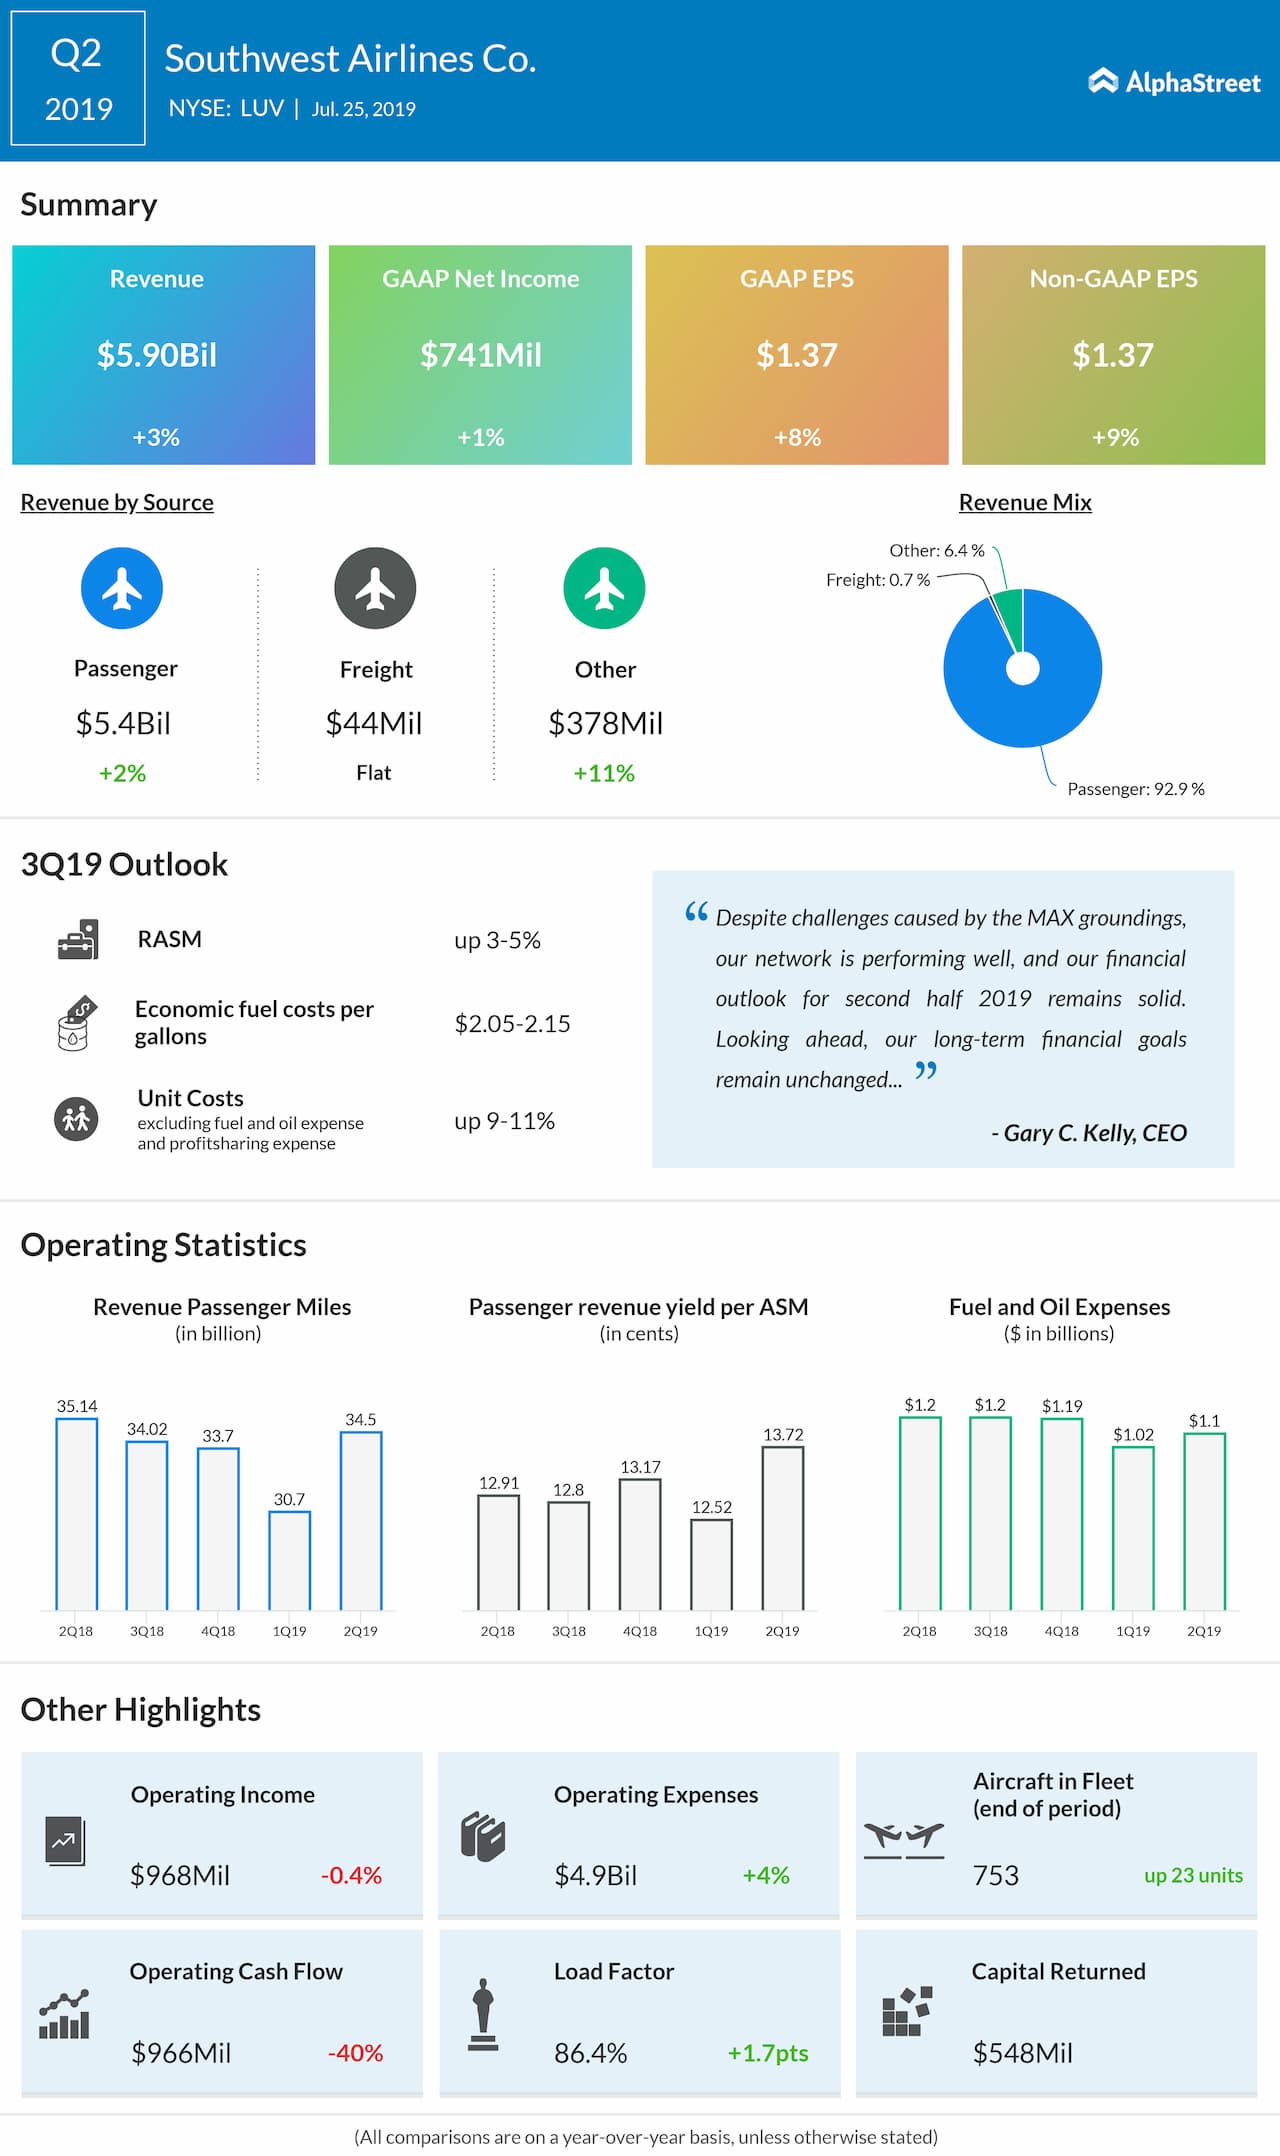Click the RASM briefcase icon
The image size is (1280, 2156).
coord(78,940)
